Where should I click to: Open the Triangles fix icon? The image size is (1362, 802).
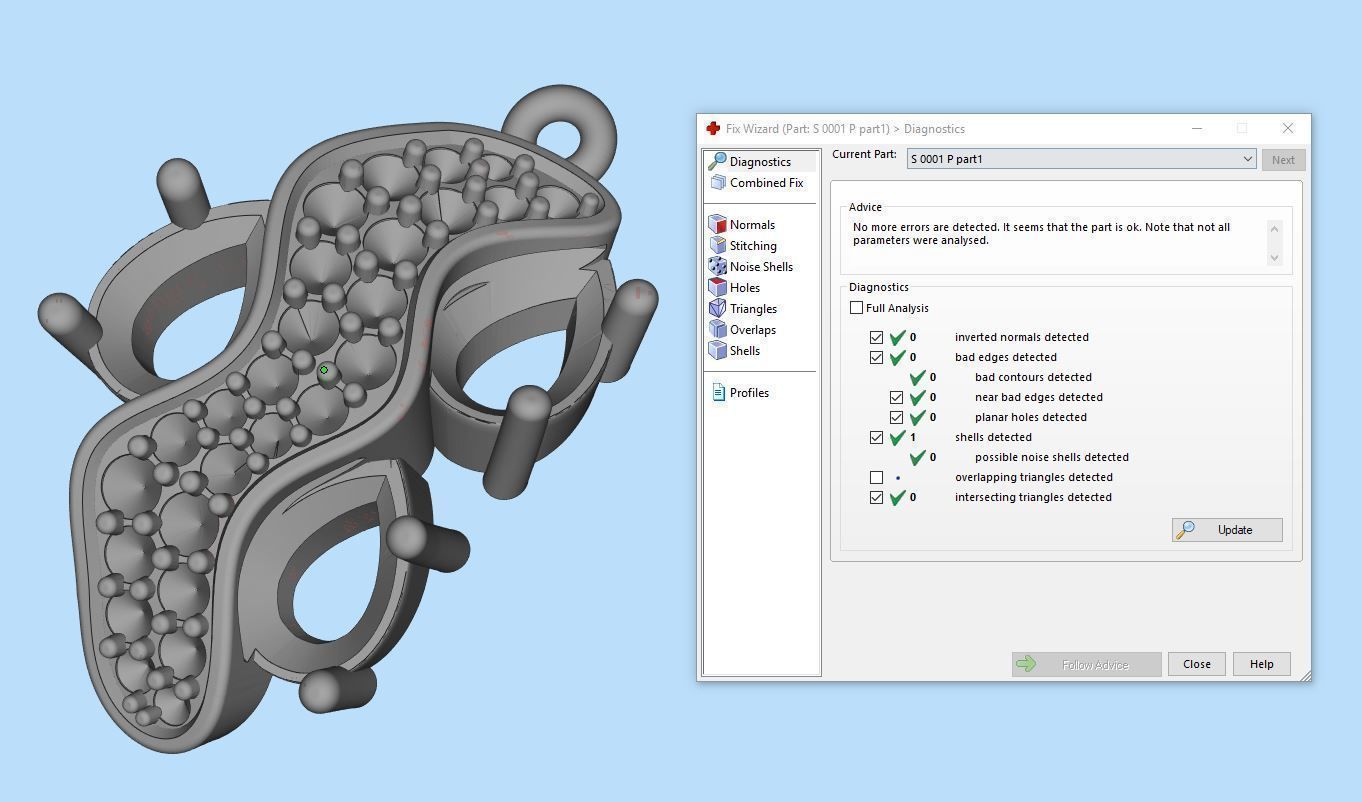(717, 308)
